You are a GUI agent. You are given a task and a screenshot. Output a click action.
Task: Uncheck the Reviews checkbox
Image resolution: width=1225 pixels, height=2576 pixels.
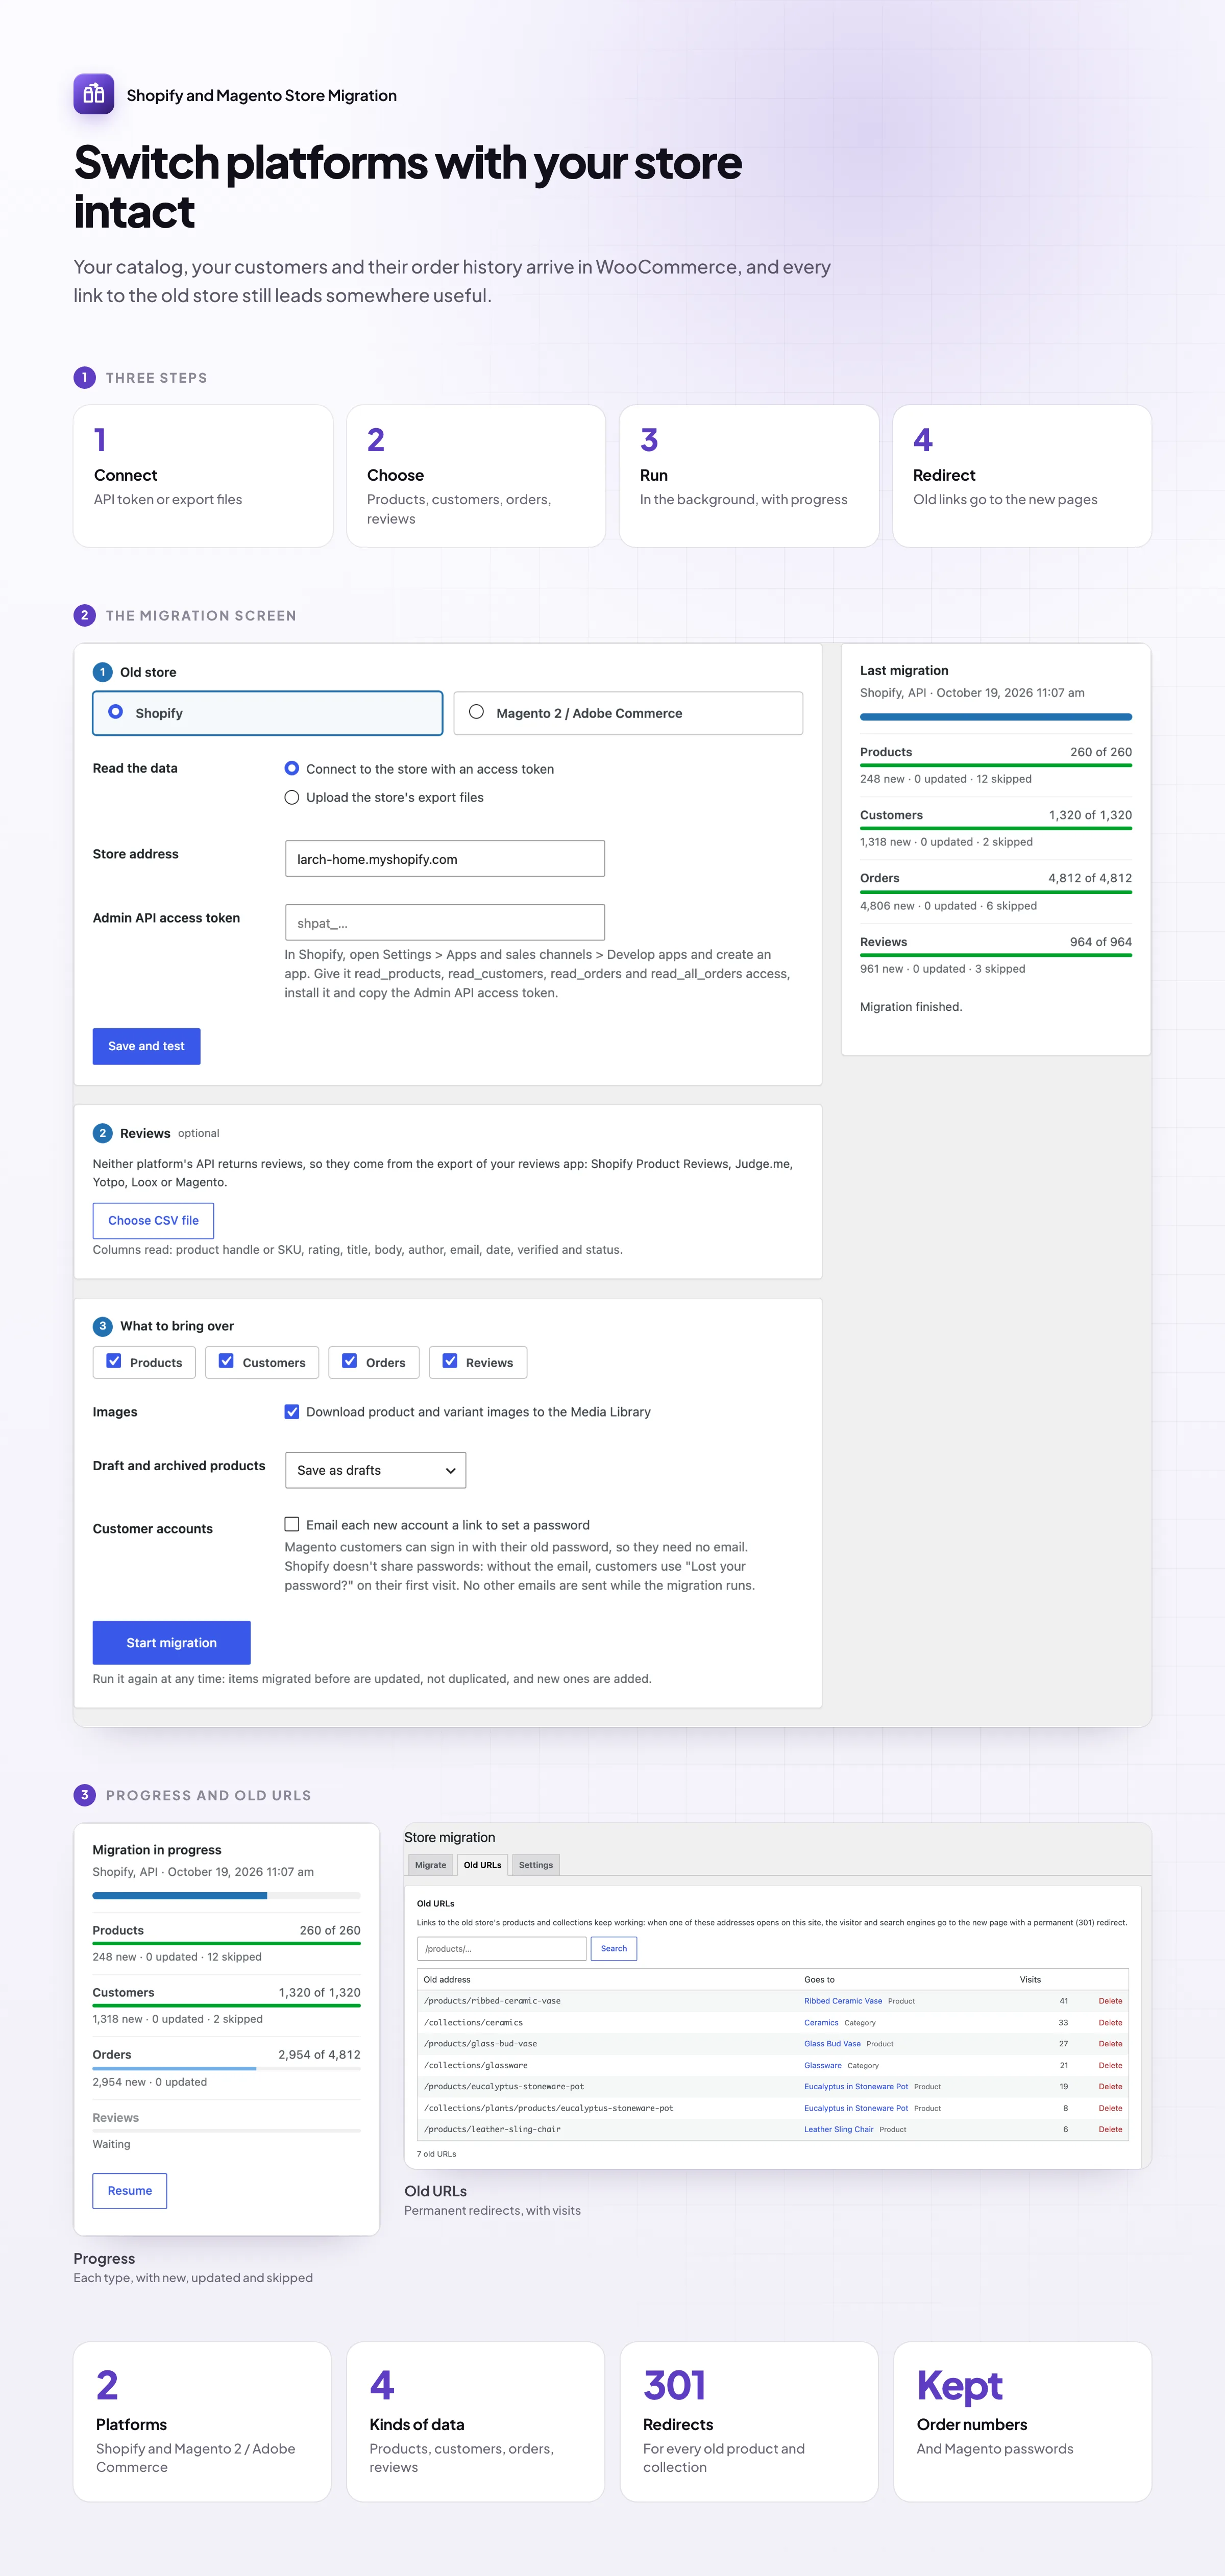click(x=450, y=1361)
